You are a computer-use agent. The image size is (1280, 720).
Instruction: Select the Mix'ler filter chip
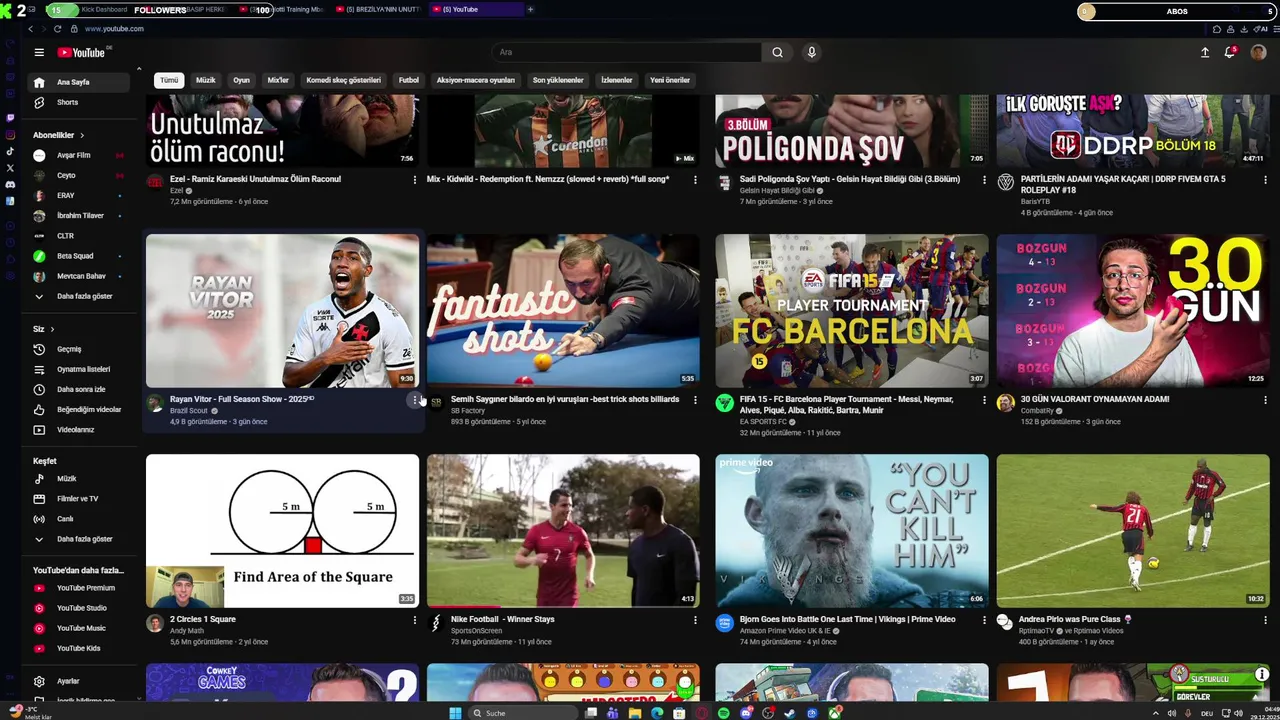278,80
